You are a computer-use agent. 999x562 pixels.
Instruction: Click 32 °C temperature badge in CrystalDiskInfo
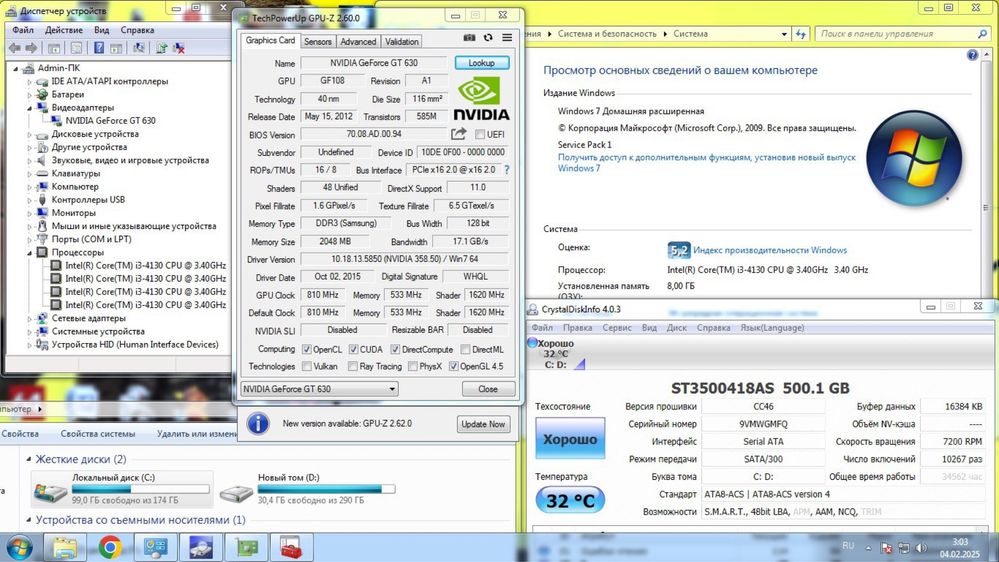pos(570,501)
